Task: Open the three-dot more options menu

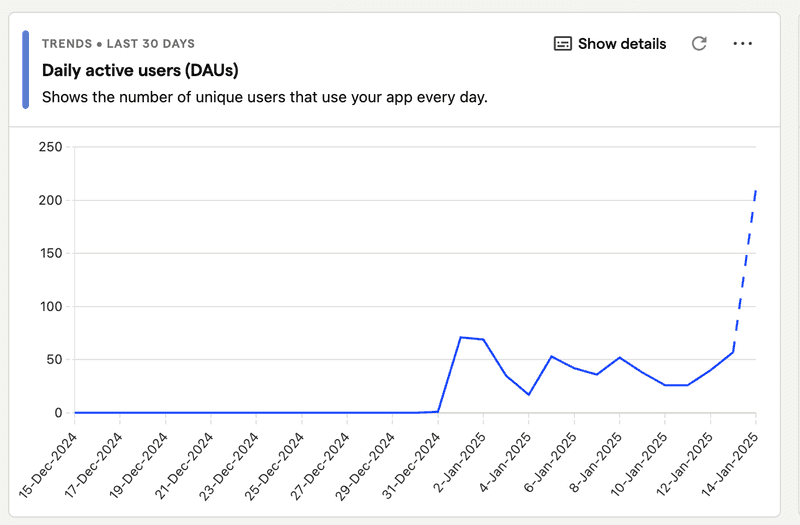Action: click(x=743, y=44)
